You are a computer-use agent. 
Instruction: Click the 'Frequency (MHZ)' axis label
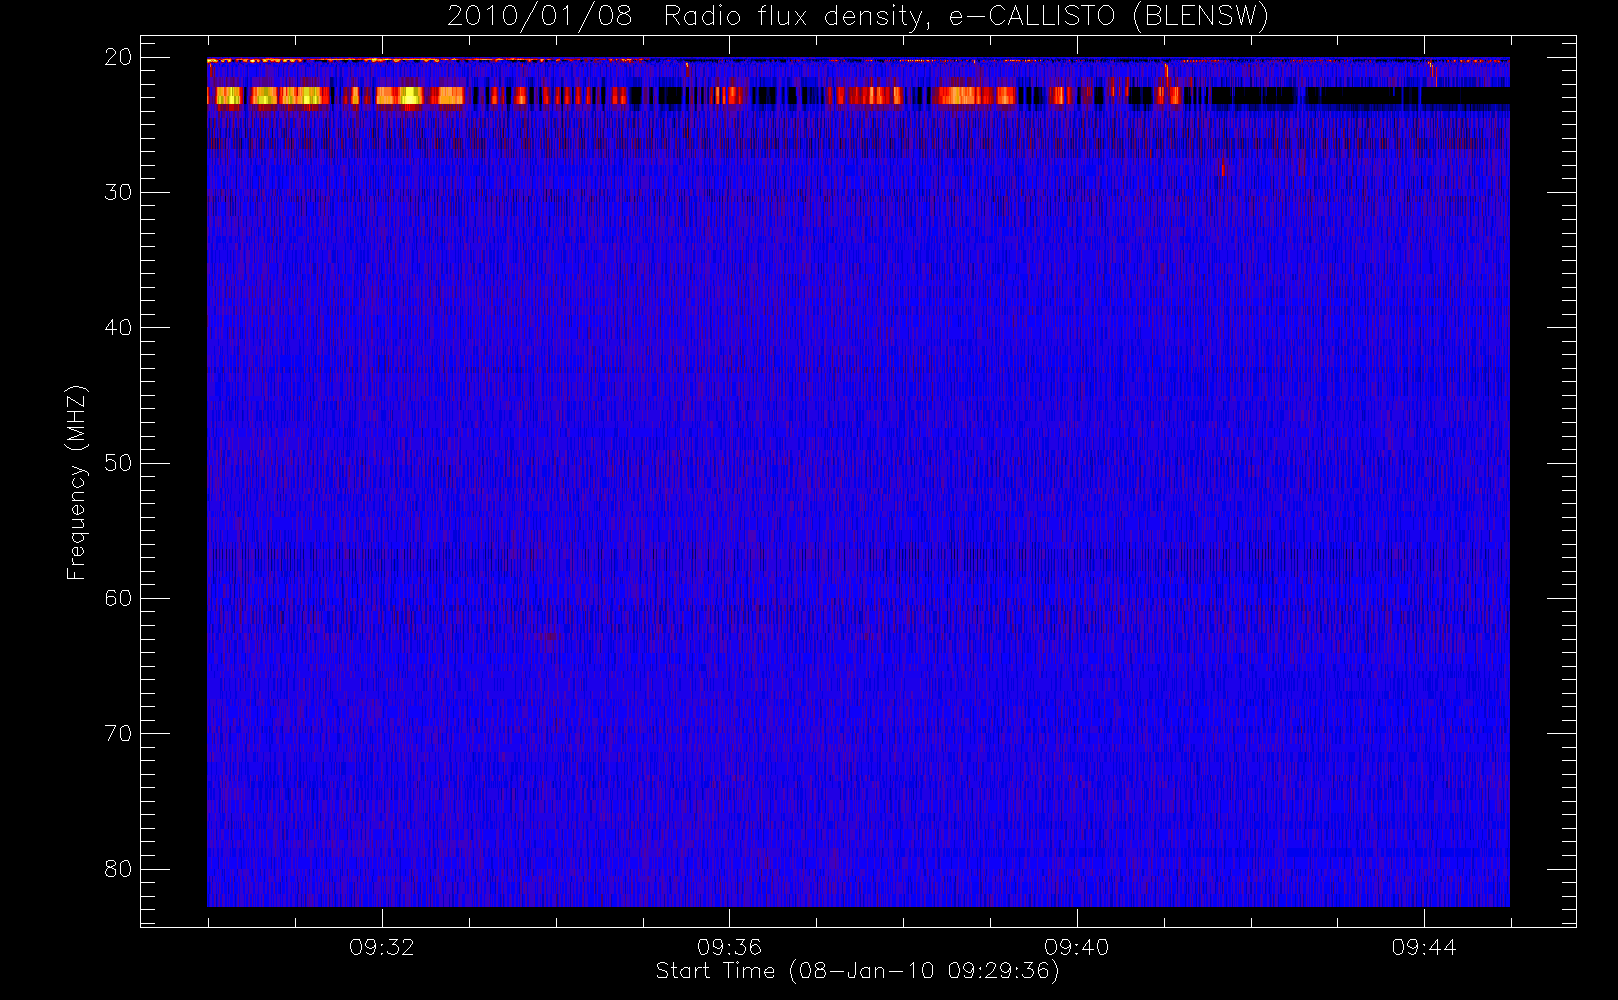[x=76, y=482]
